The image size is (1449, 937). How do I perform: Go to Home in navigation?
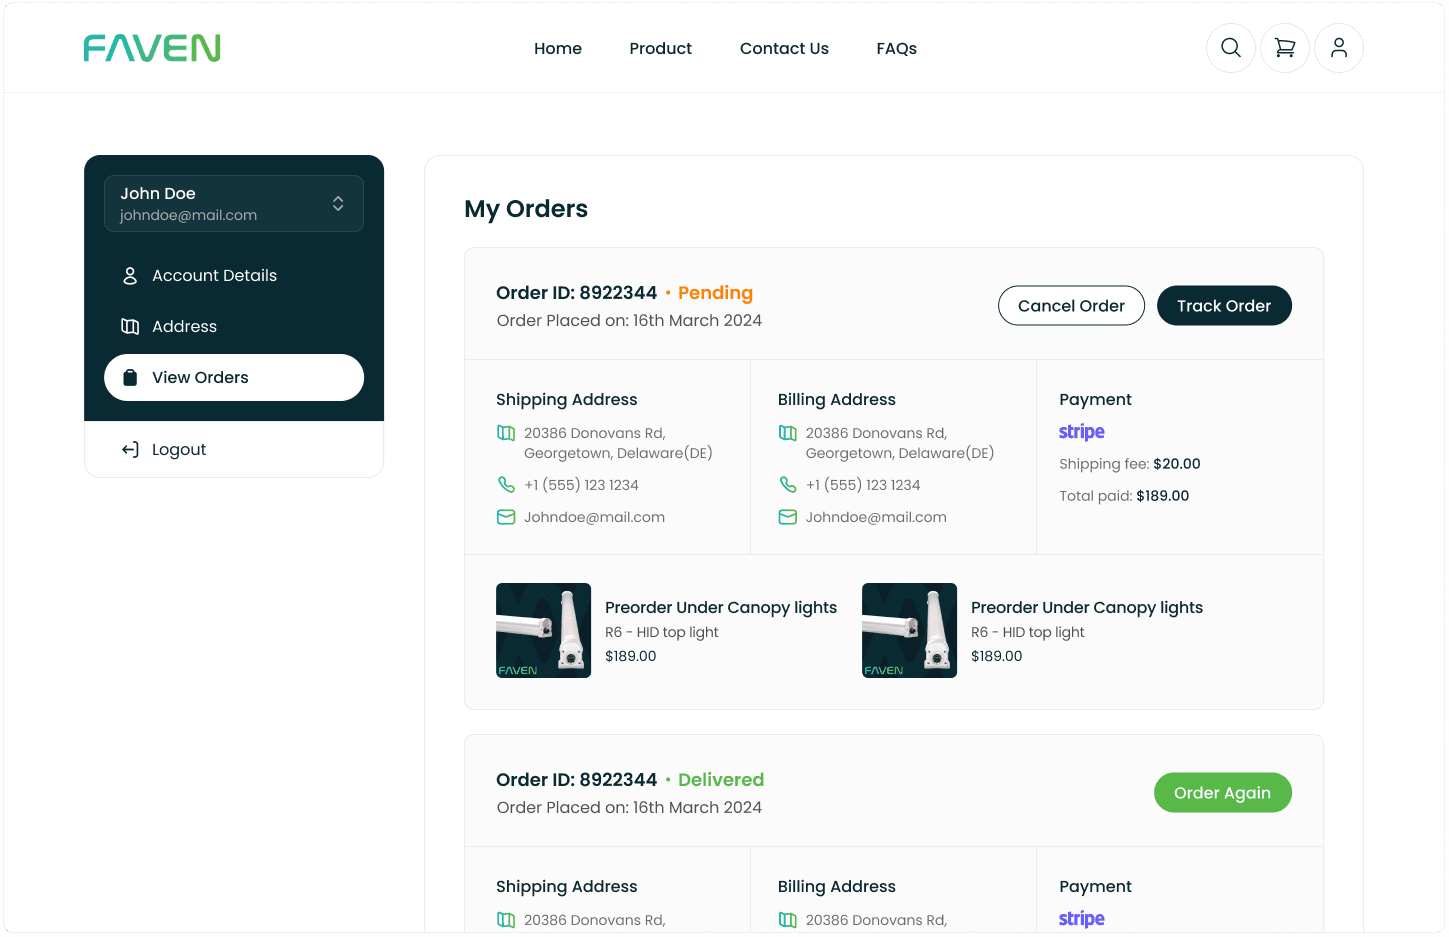[558, 48]
